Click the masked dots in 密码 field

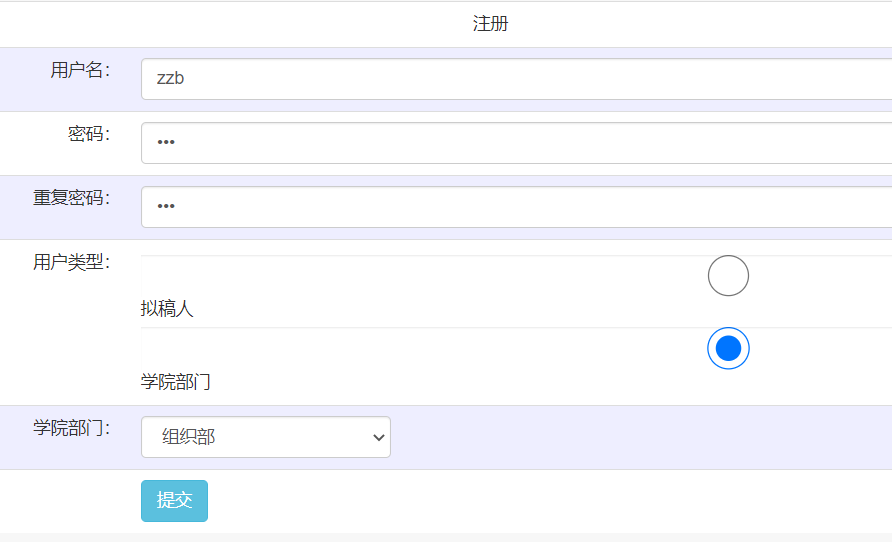166,143
